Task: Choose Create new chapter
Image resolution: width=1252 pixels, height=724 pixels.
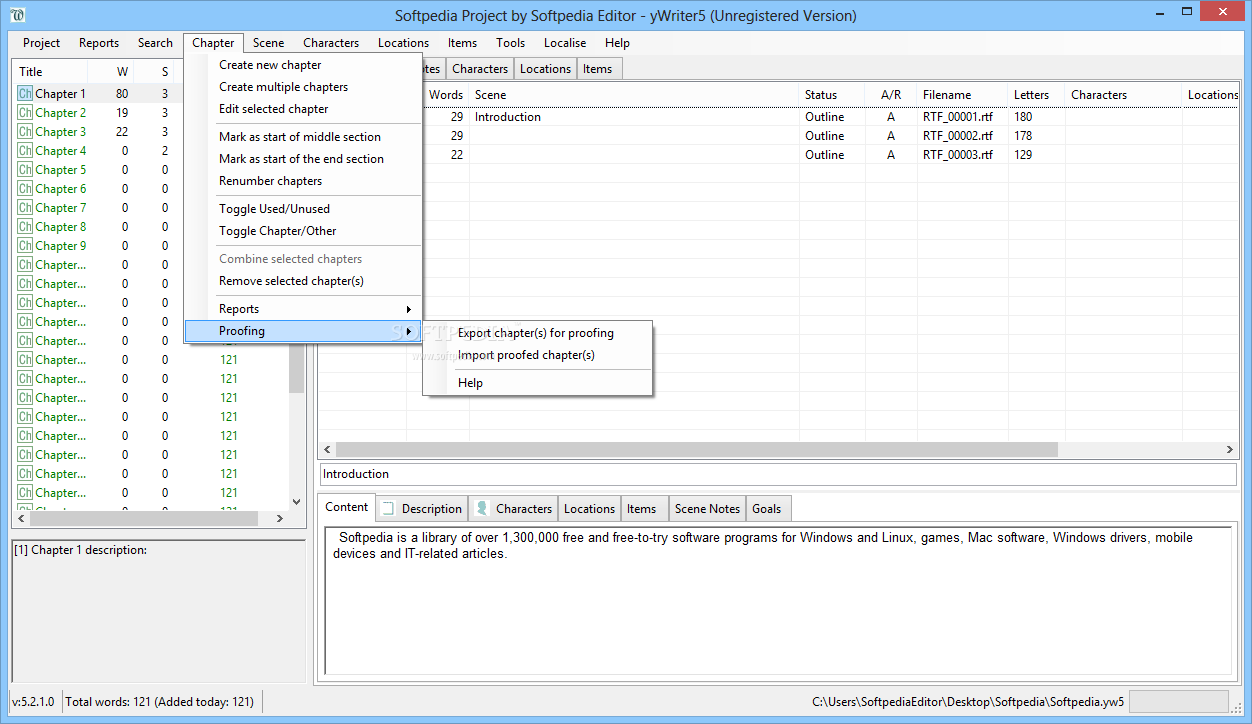Action: 303,65
